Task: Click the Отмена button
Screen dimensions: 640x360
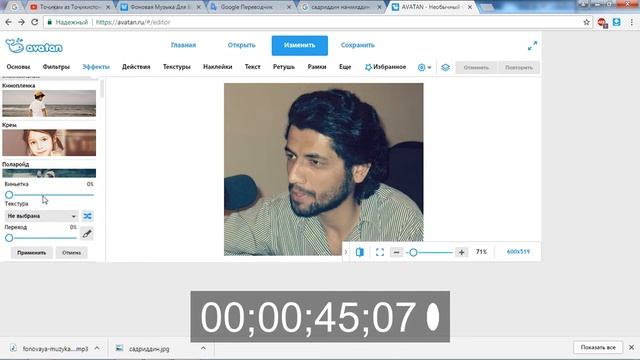Action: 71,253
